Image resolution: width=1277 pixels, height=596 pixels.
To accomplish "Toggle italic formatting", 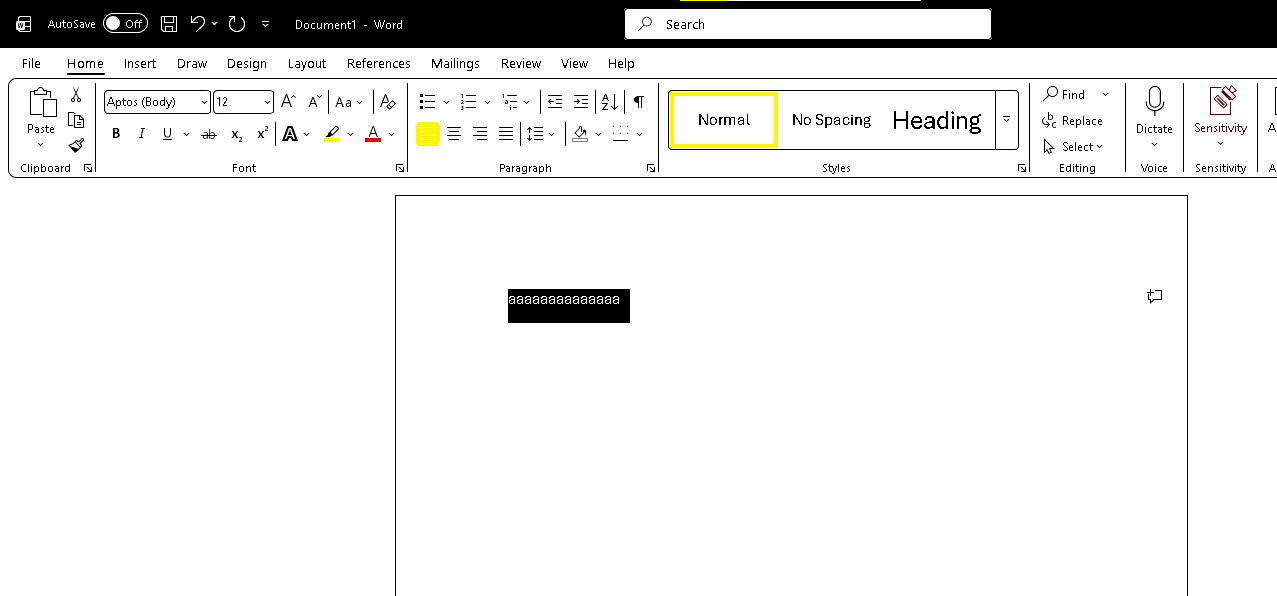I will coord(141,134).
